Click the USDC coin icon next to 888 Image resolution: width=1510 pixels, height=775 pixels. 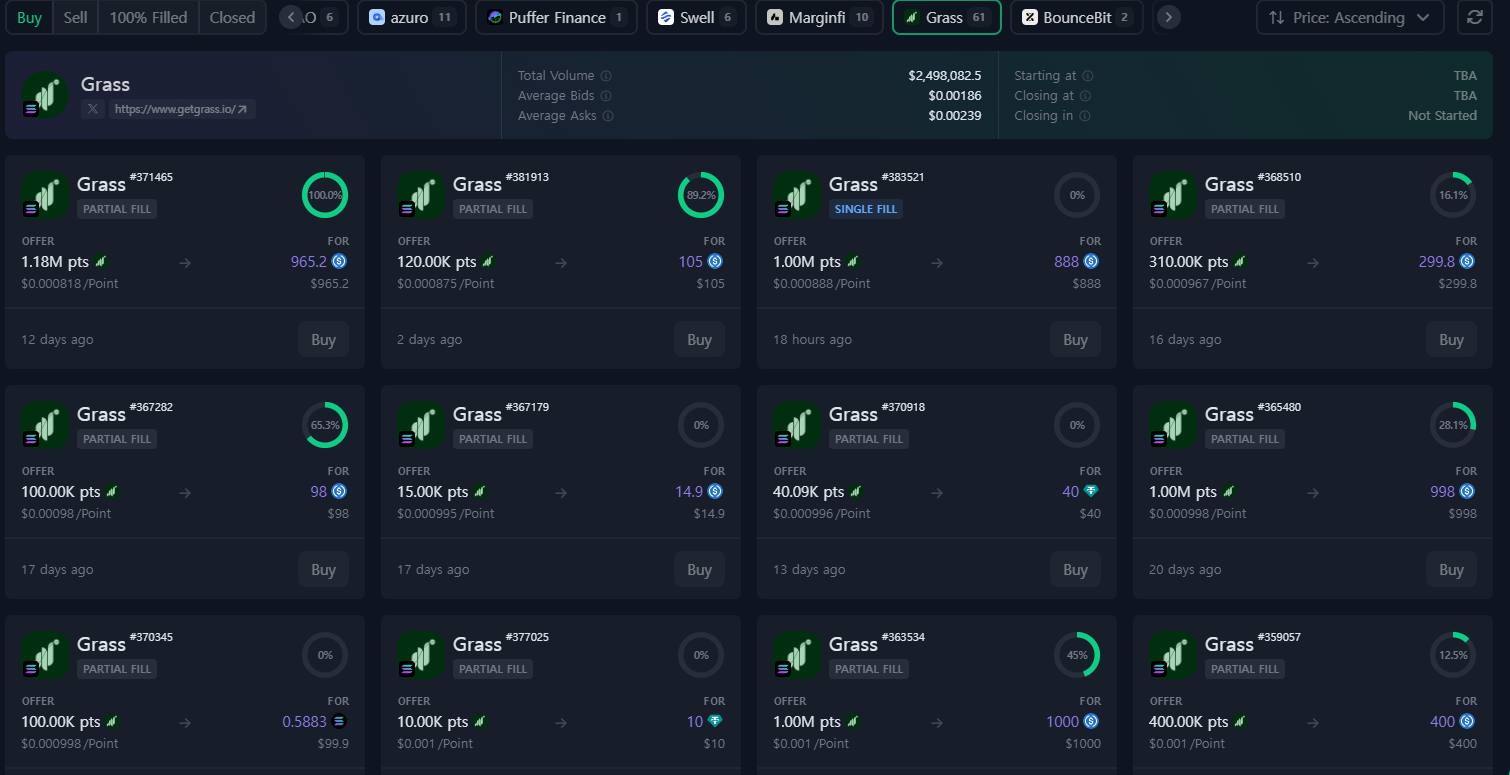click(x=1091, y=262)
